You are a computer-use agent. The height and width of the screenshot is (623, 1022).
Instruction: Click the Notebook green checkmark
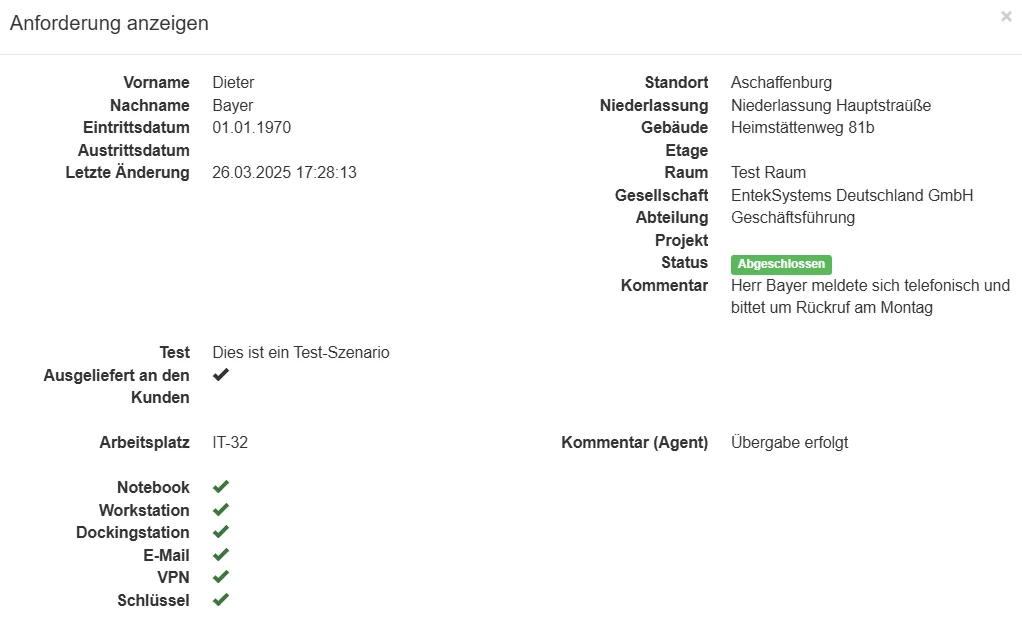point(221,487)
